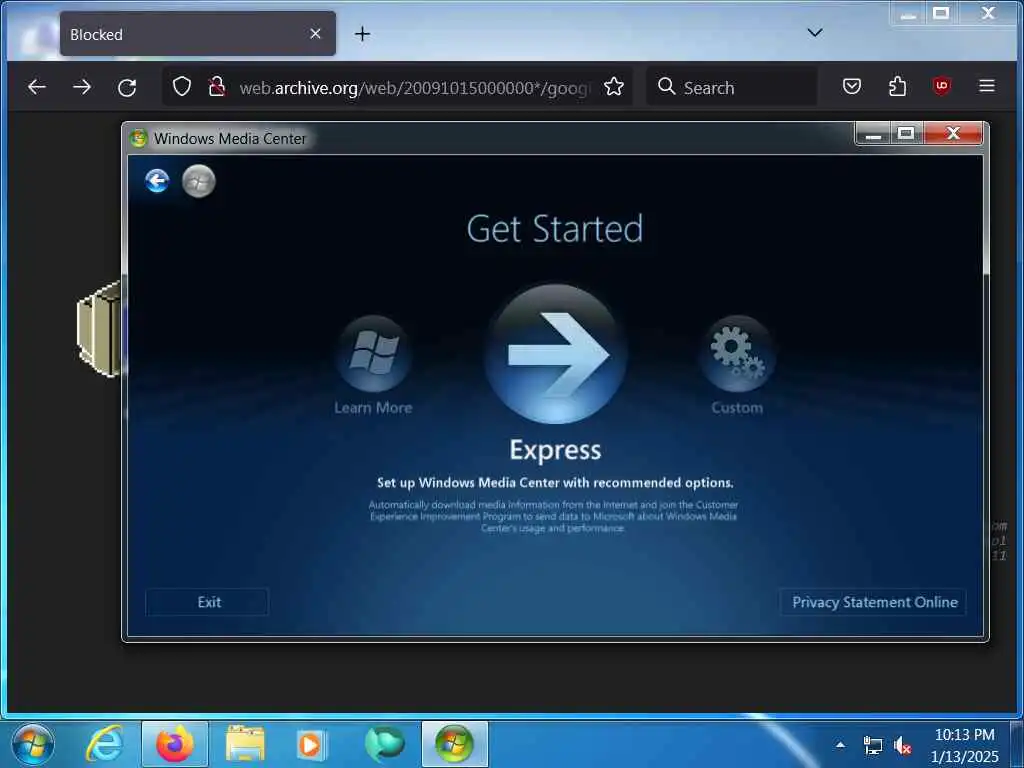Minimize the Windows Media Center window
This screenshot has width=1024, height=768.
coord(873,134)
